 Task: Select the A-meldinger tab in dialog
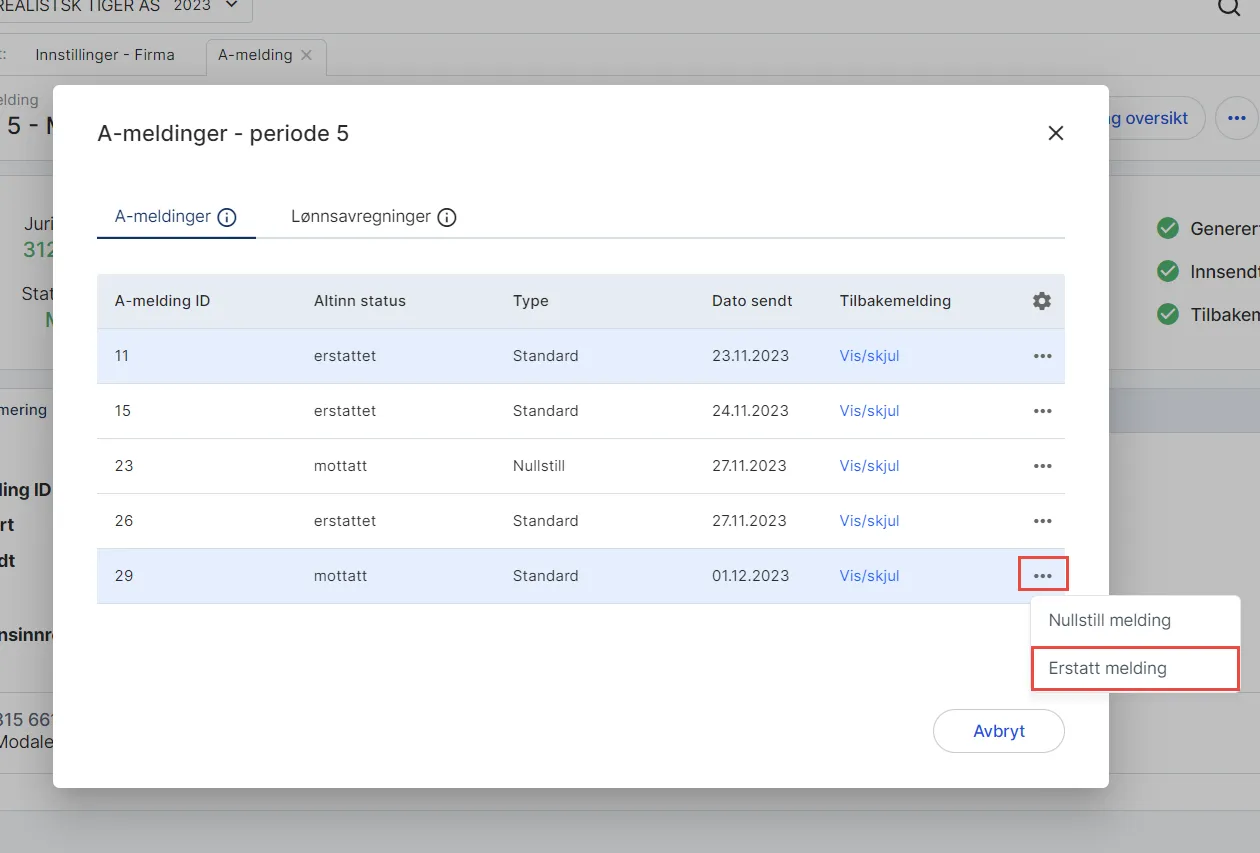point(163,216)
